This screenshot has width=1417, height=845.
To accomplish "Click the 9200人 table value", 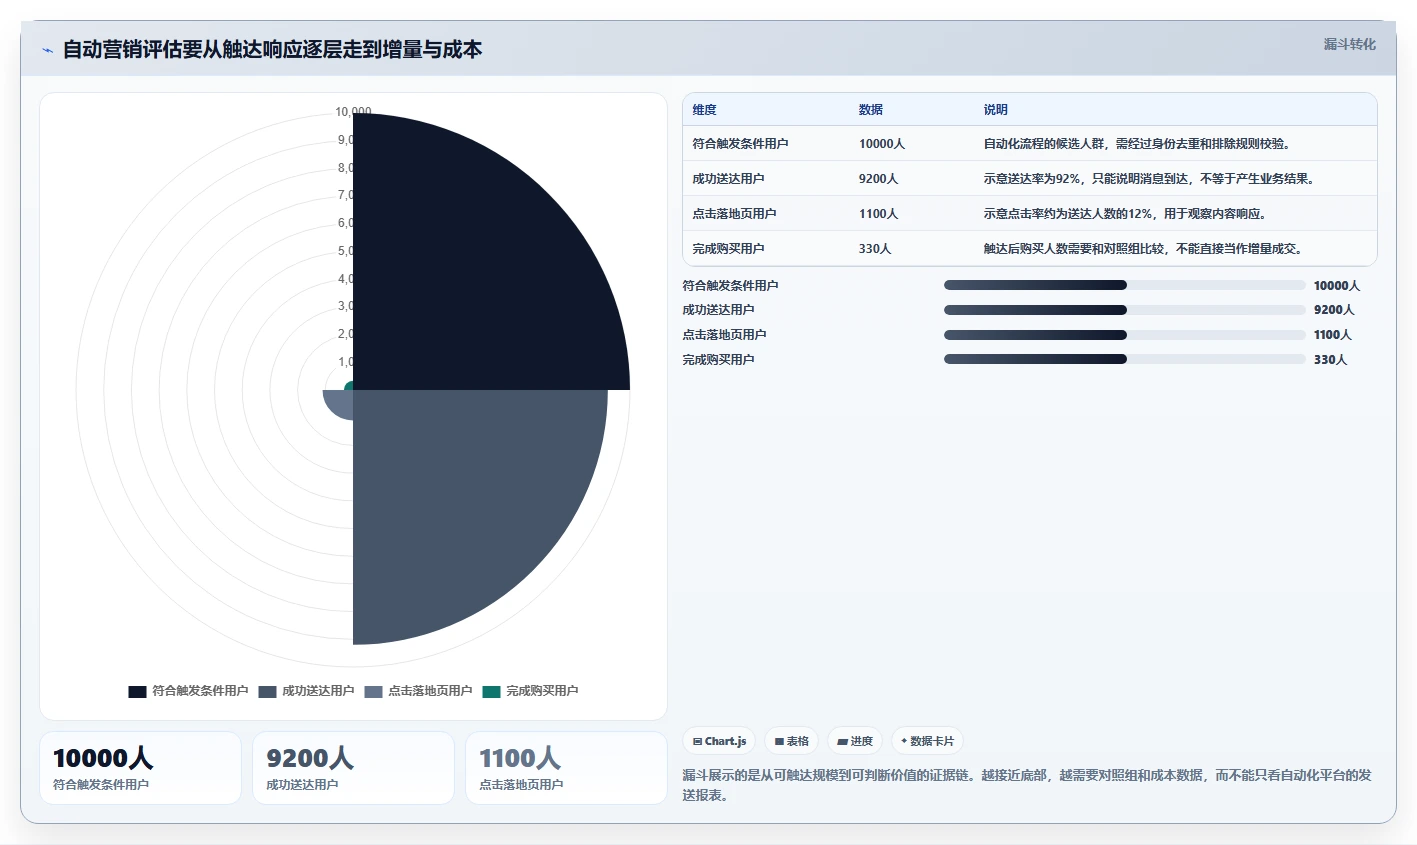I will pyautogui.click(x=878, y=179).
